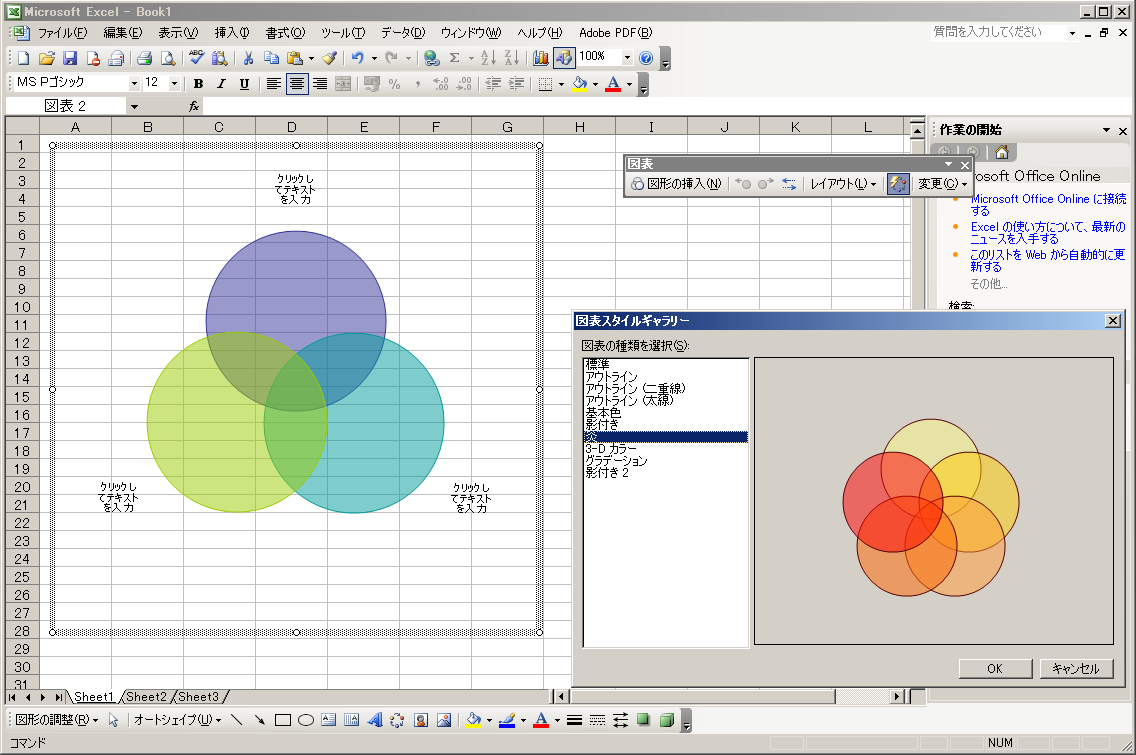Screen dimensions: 1136x755
Task: Select the Format Painter brush icon
Action: pyautogui.click(x=329, y=58)
